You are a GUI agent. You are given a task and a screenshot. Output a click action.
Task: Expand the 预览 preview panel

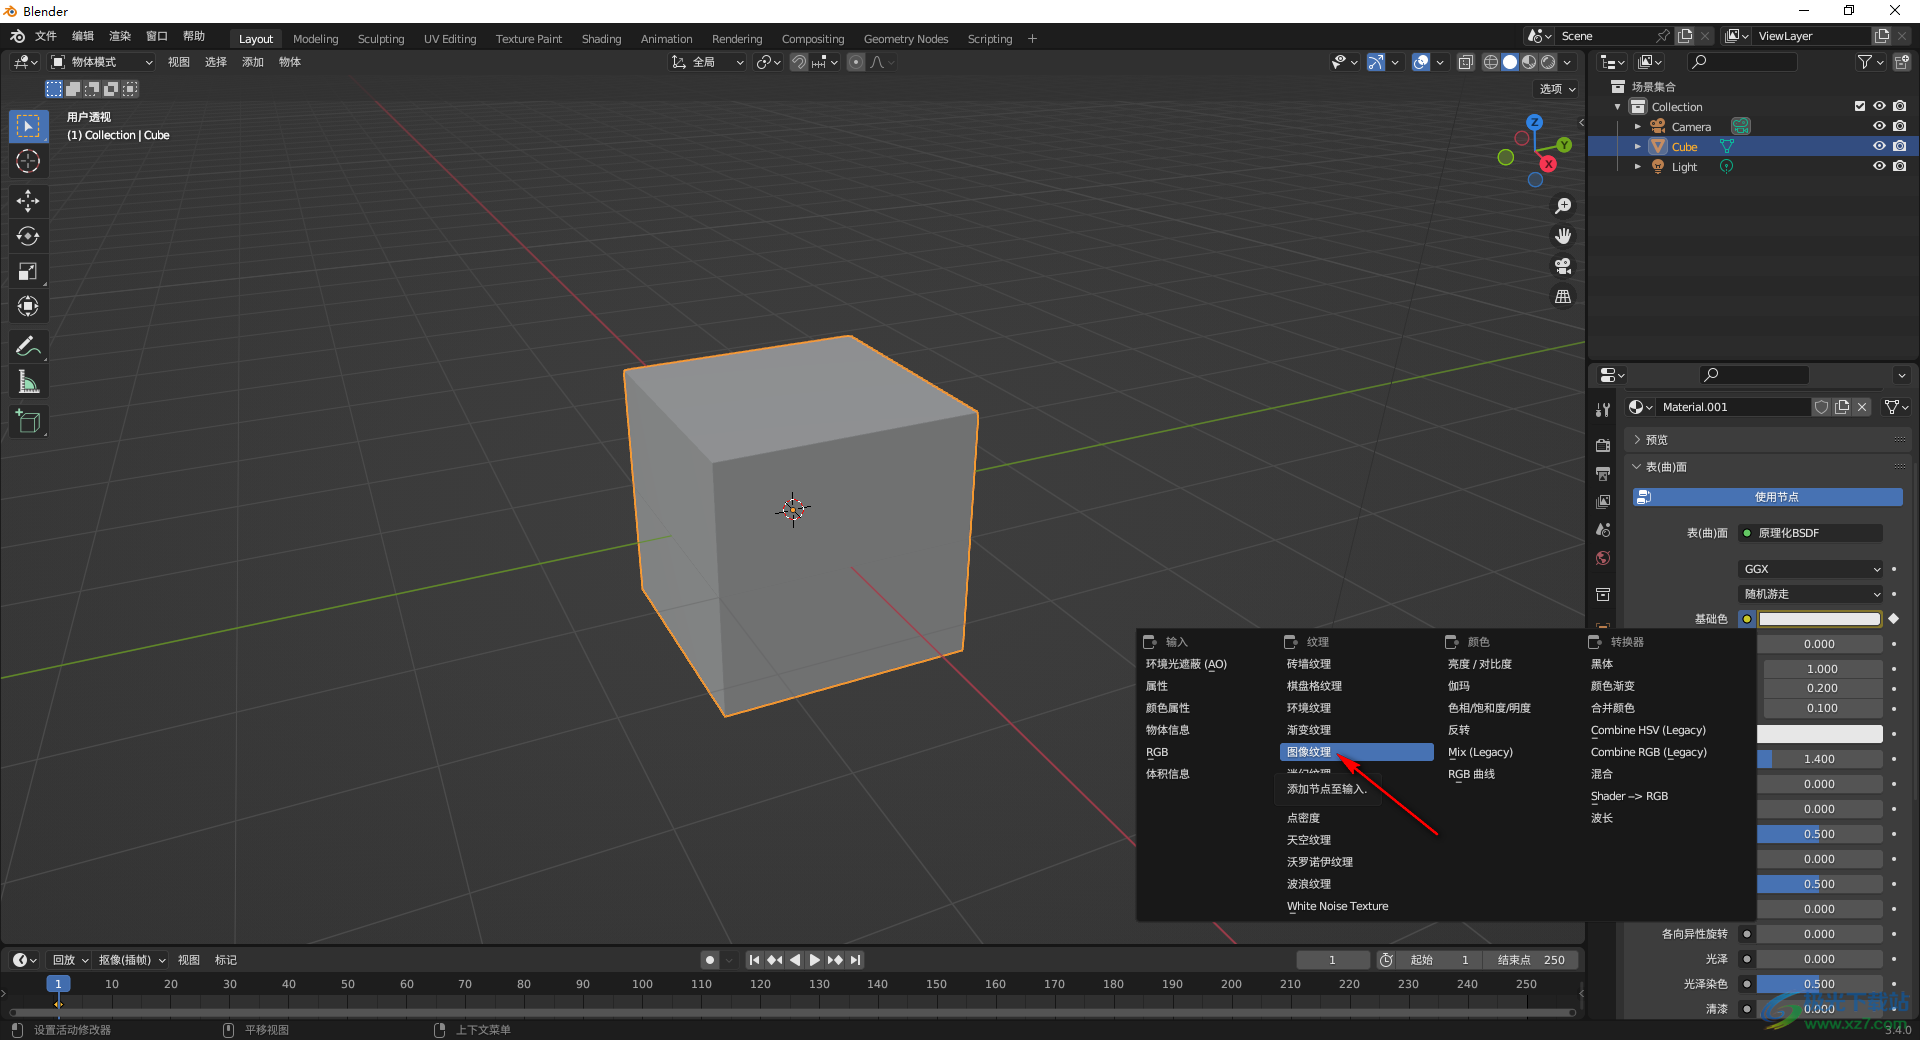[1656, 440]
